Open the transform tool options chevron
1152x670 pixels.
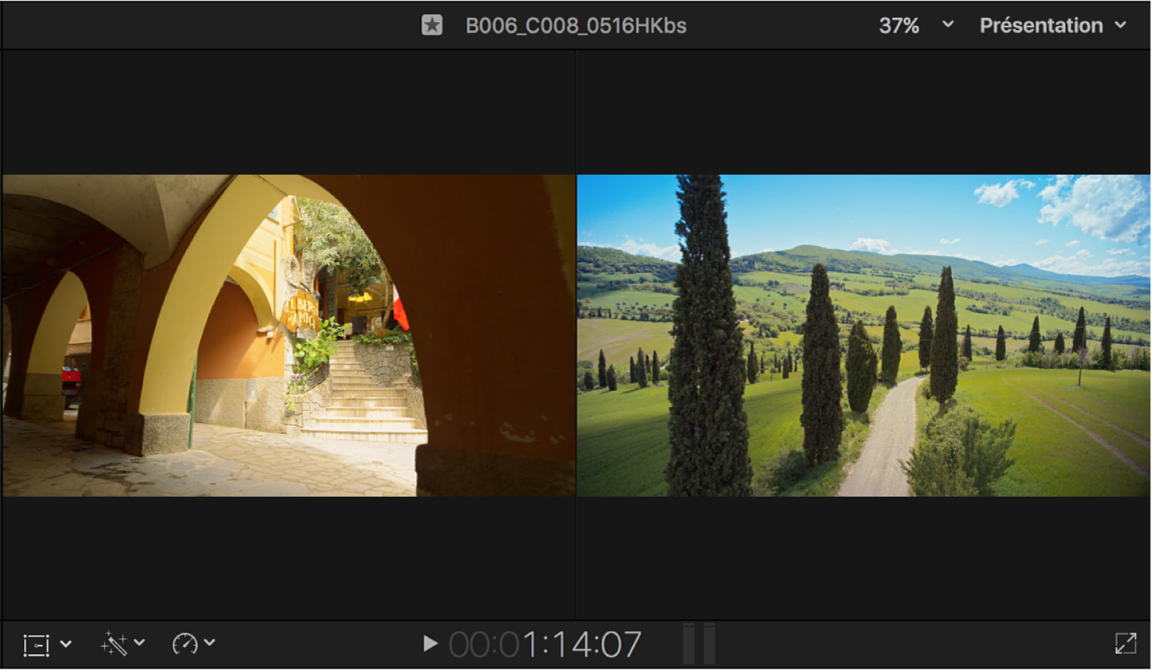pyautogui.click(x=66, y=644)
